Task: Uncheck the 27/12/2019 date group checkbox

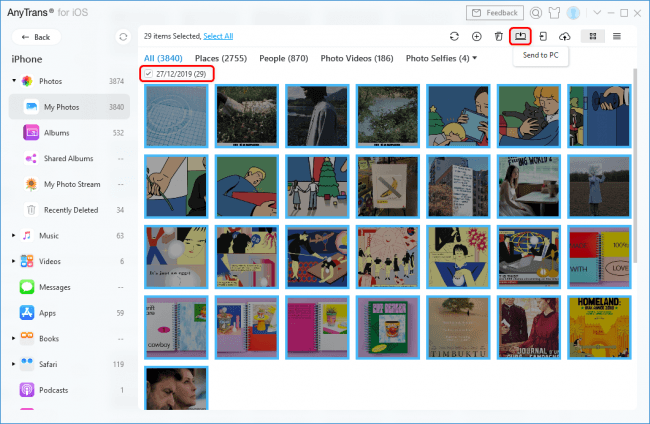Action: point(149,74)
